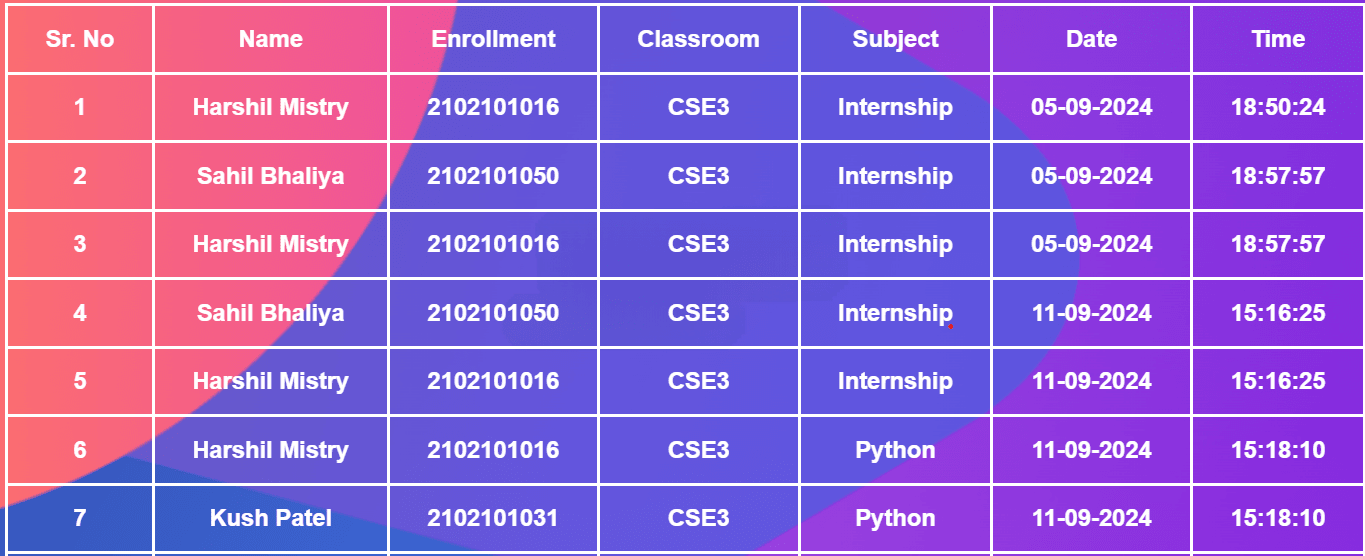Viewport: 1365px width, 556px height.
Task: Click the Sr. No column header
Action: tap(80, 39)
